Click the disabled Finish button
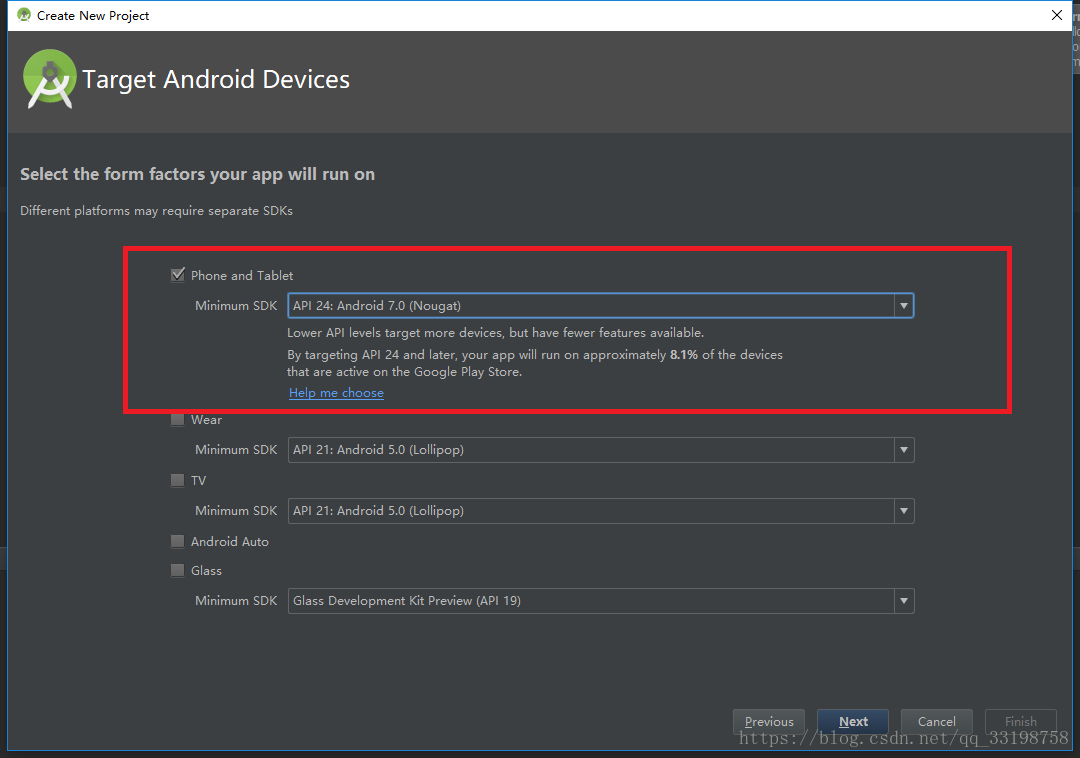This screenshot has width=1080, height=758. tap(1021, 722)
